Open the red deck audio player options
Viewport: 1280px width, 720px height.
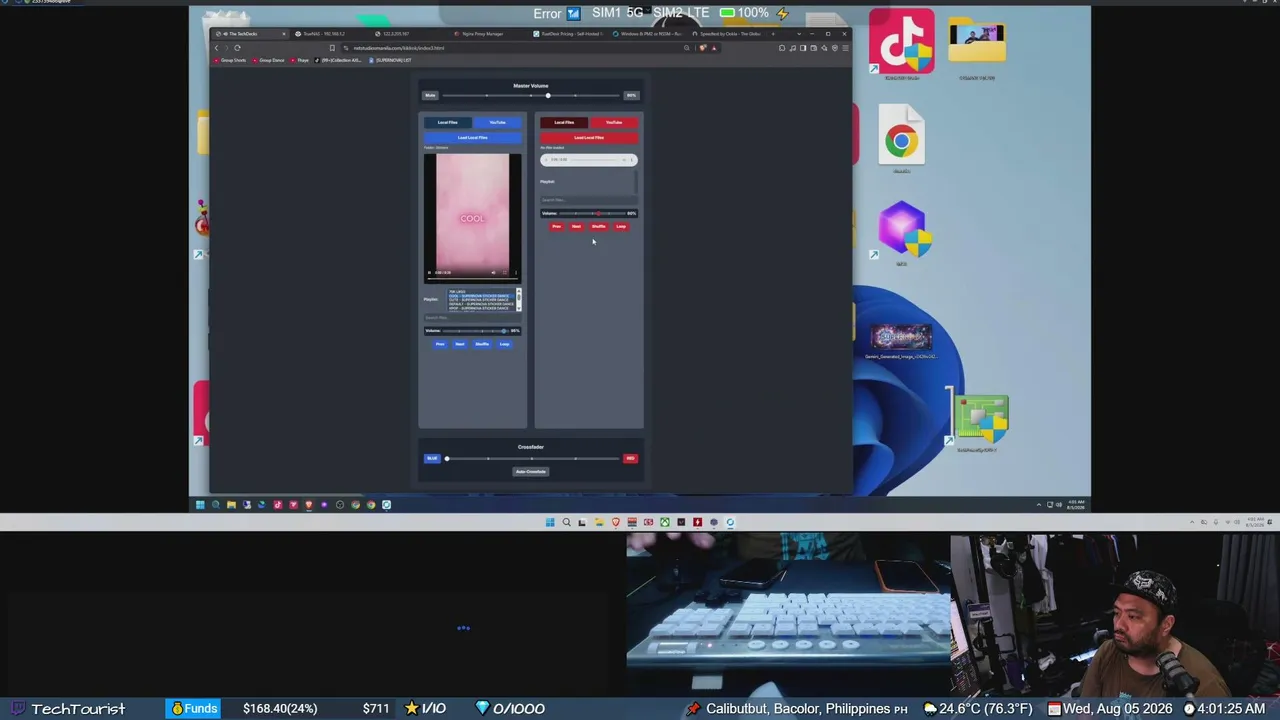click(631, 160)
